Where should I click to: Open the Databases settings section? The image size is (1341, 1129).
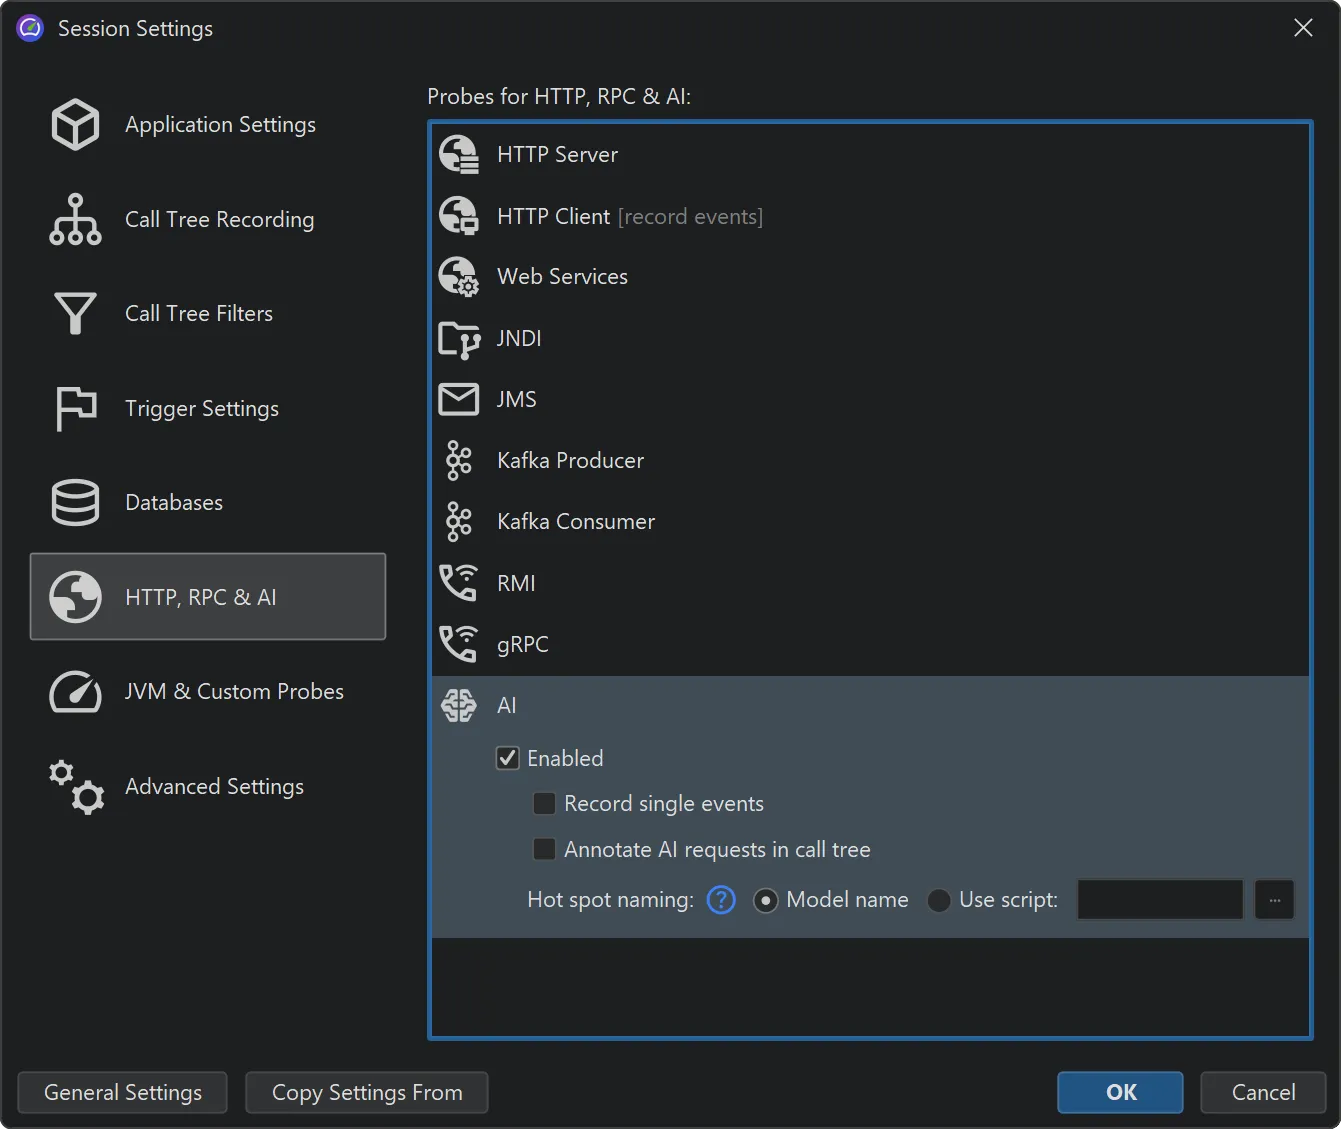point(173,502)
